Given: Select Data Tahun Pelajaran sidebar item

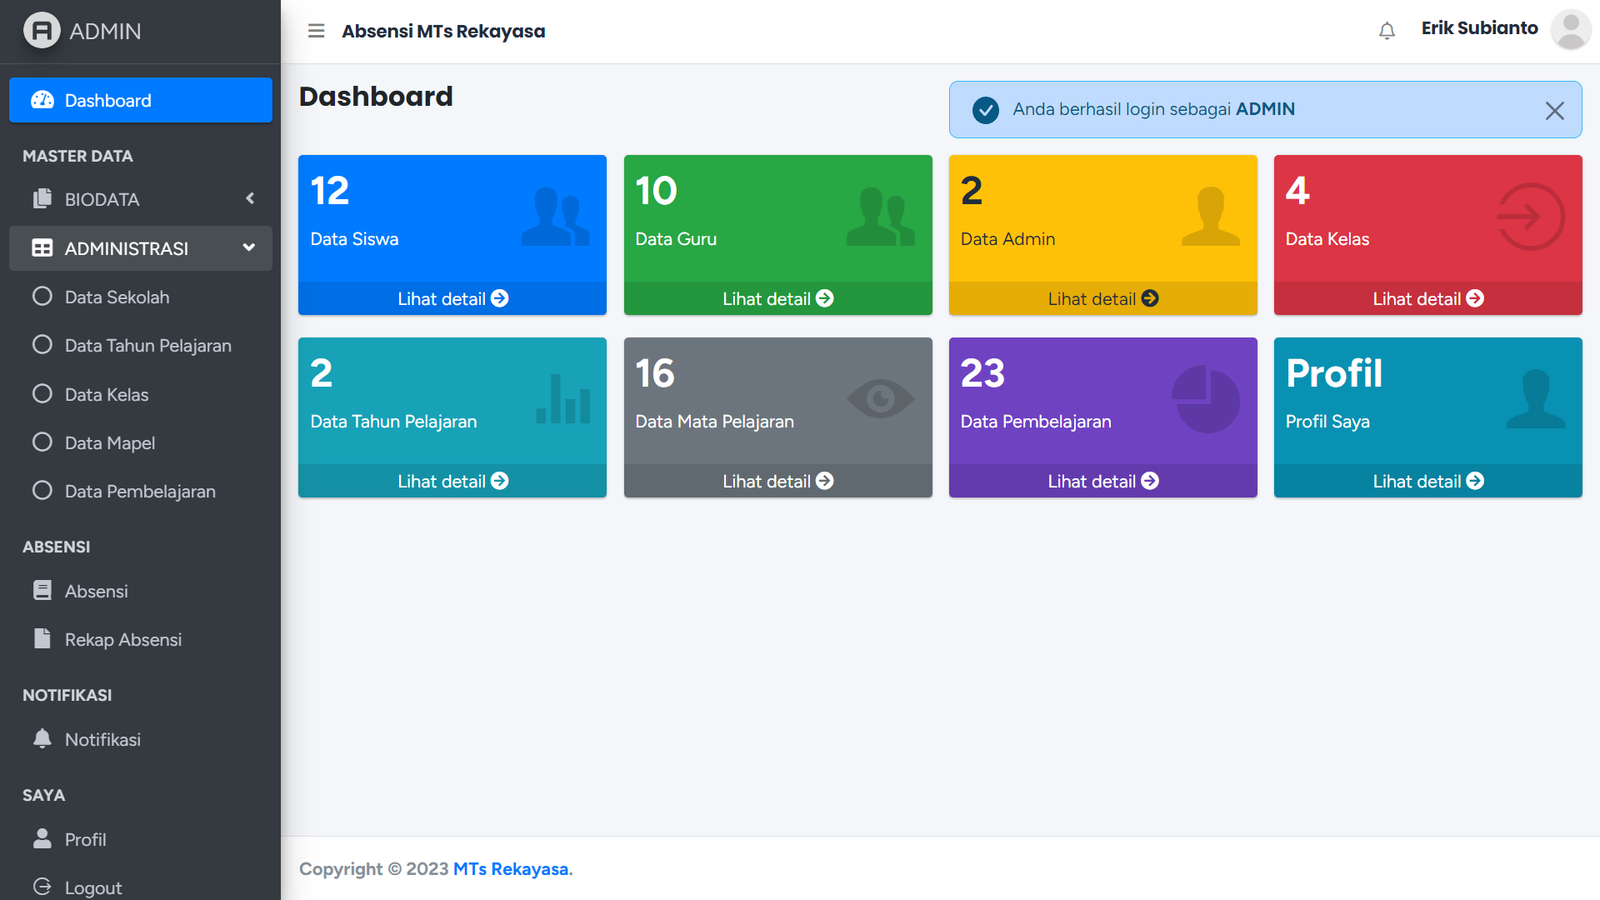Looking at the screenshot, I should (147, 346).
